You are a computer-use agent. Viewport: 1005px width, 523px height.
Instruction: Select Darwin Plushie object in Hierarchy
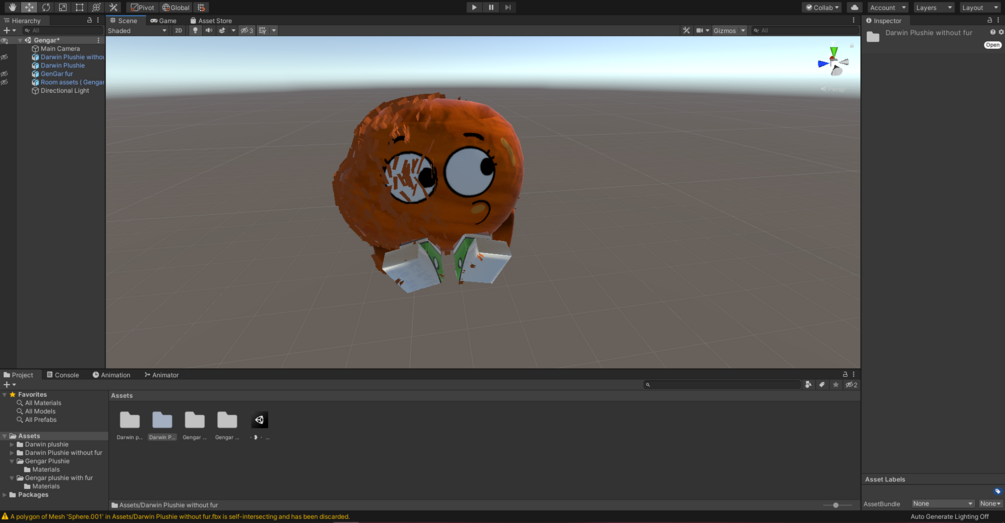[62, 65]
